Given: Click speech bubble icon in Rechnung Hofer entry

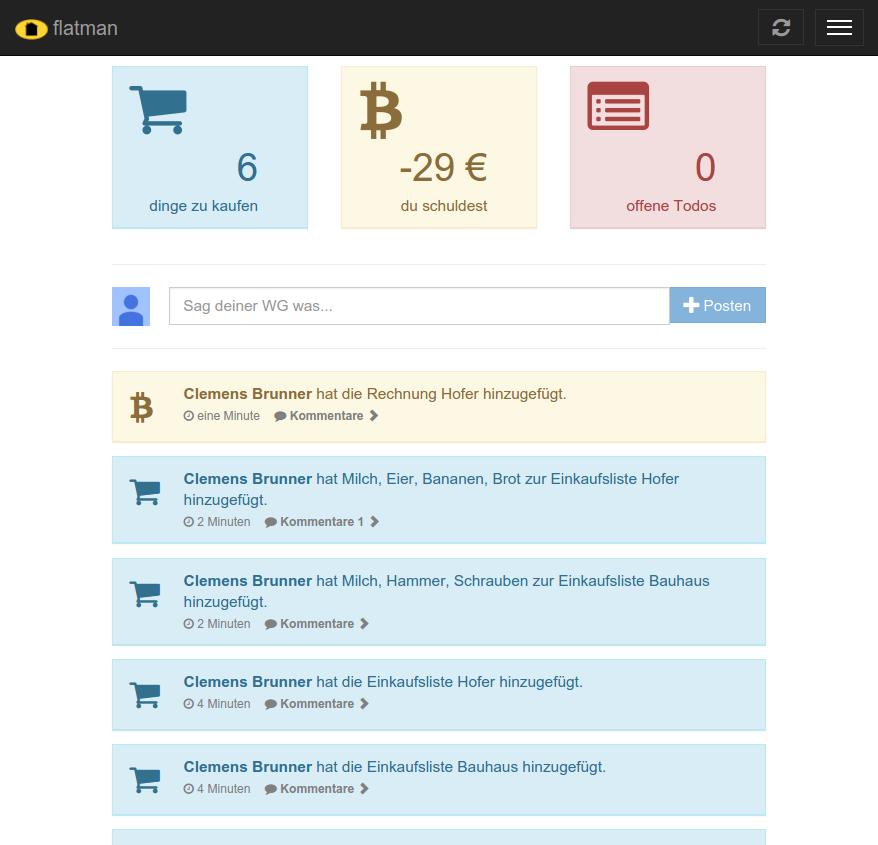Looking at the screenshot, I should (280, 416).
